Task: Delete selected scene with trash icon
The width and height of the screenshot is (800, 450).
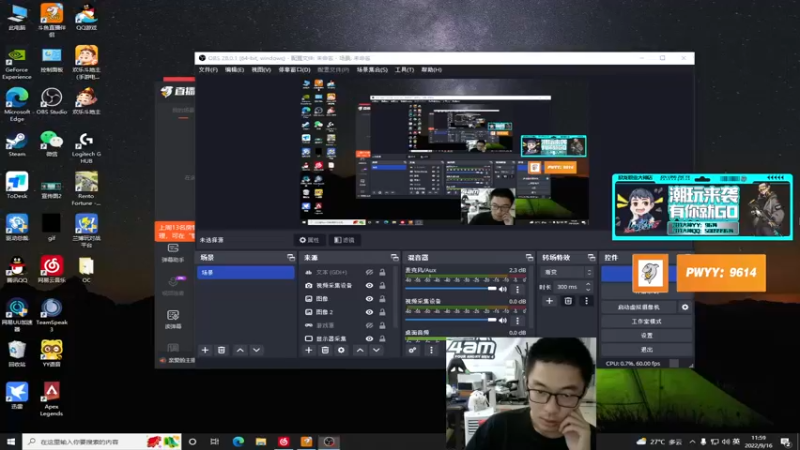Action: (x=221, y=350)
